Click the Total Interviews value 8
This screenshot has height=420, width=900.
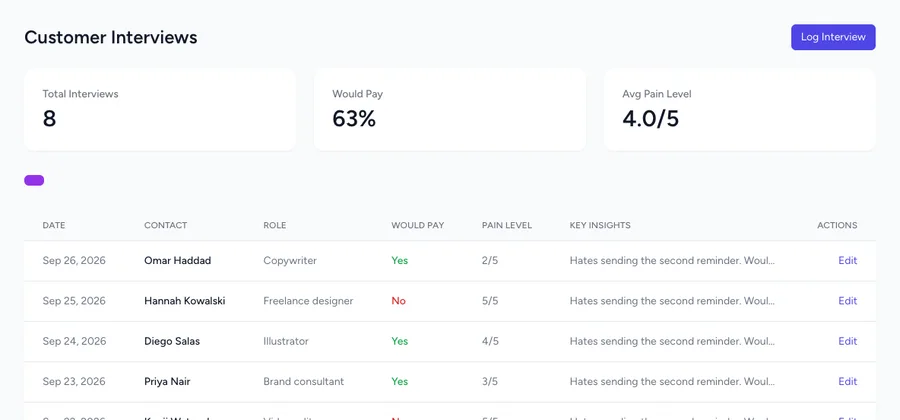49,119
